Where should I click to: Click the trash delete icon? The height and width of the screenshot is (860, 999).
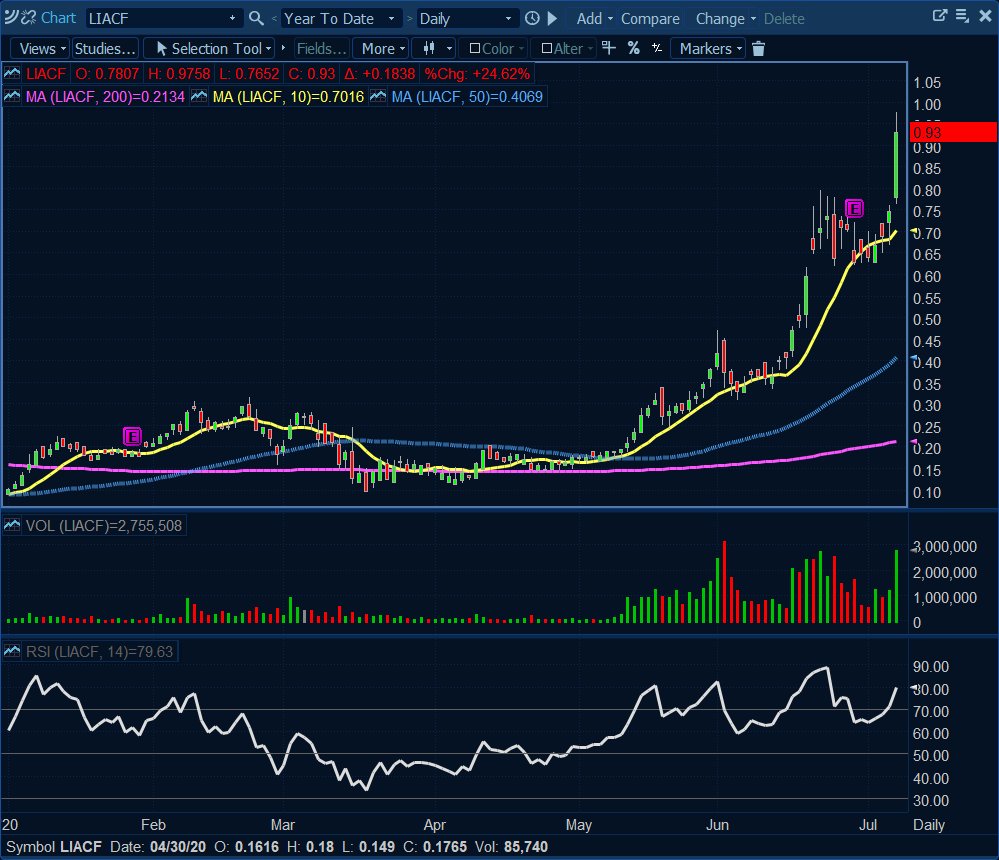pos(758,48)
